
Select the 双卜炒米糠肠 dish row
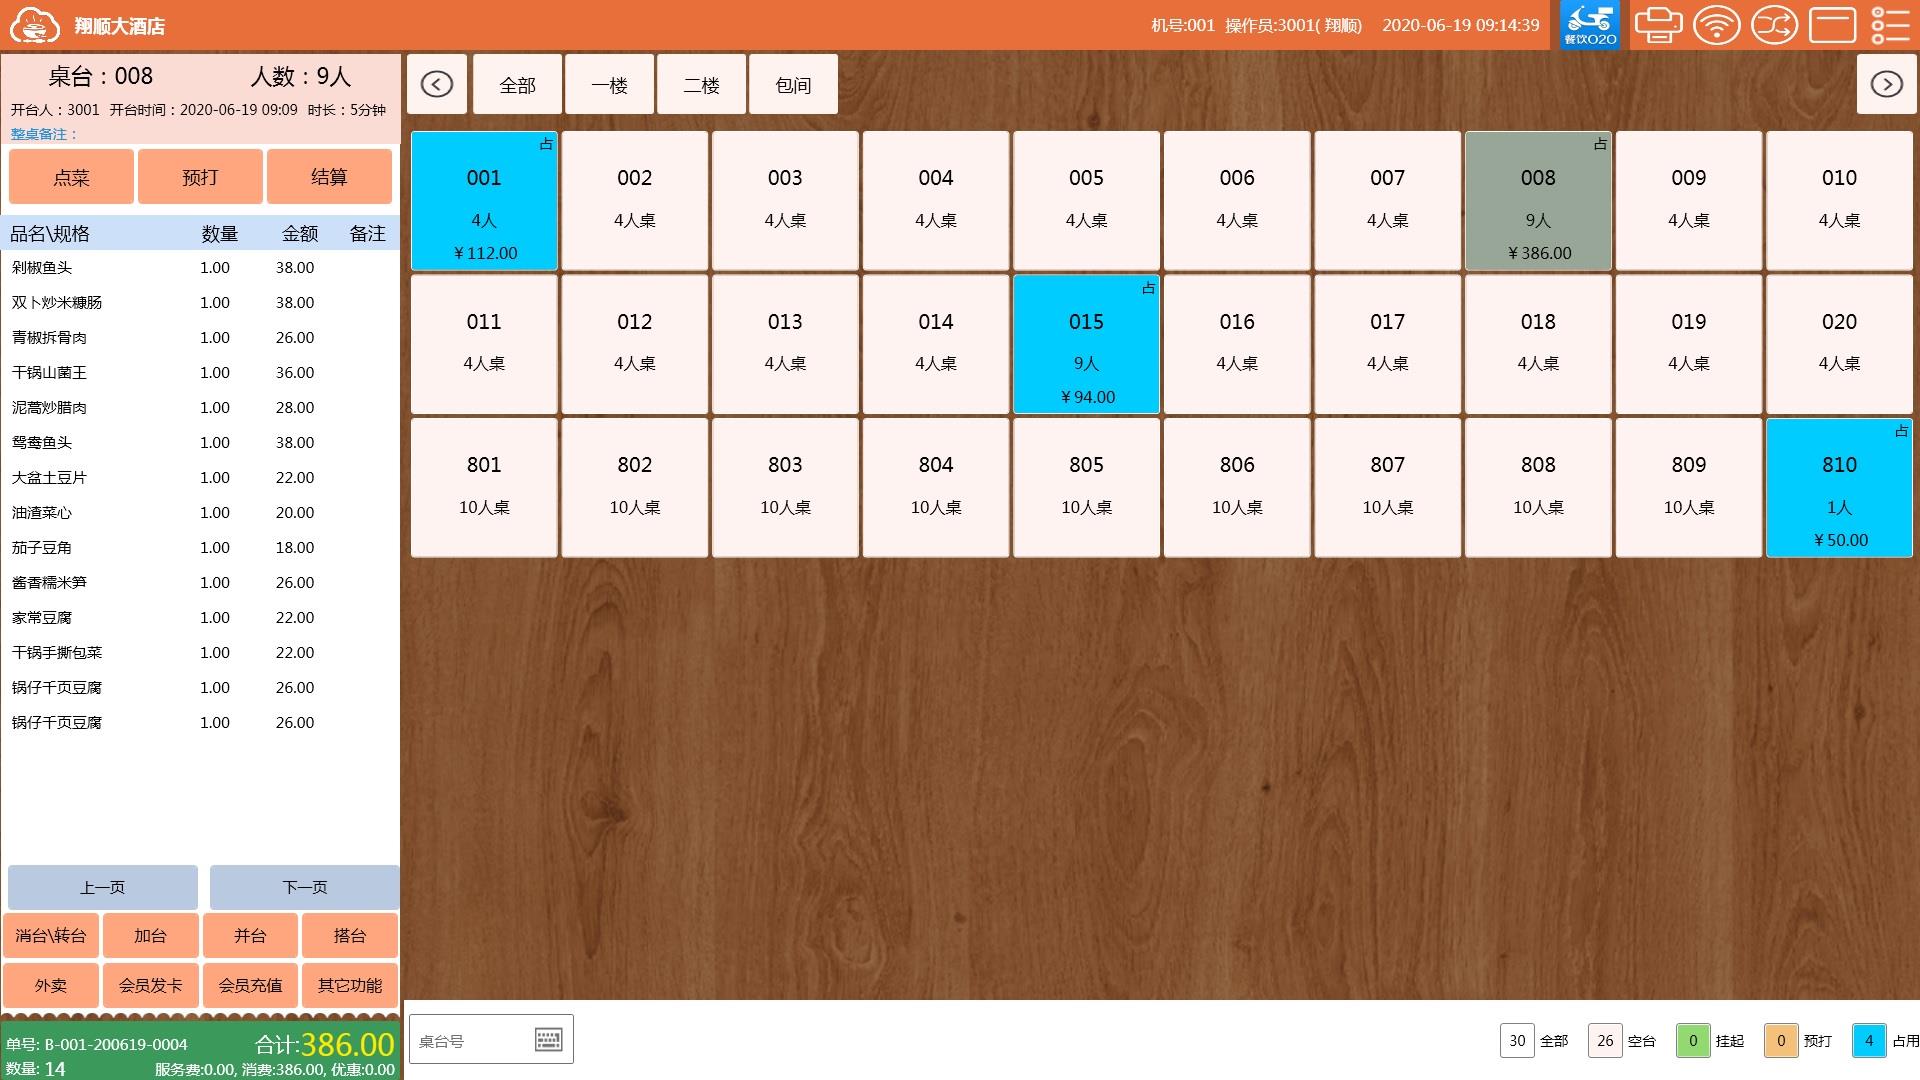coord(200,302)
